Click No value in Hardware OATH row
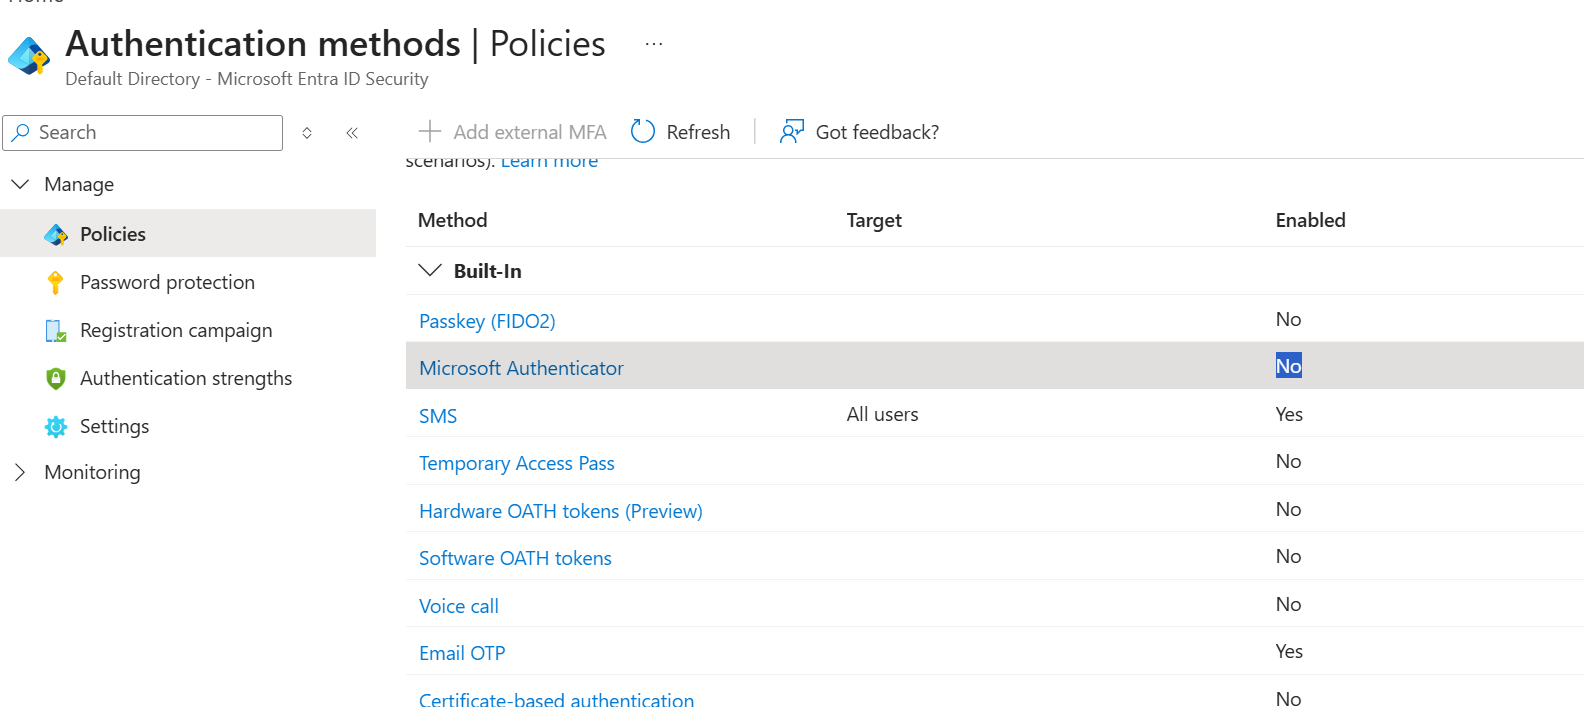 pos(1288,509)
